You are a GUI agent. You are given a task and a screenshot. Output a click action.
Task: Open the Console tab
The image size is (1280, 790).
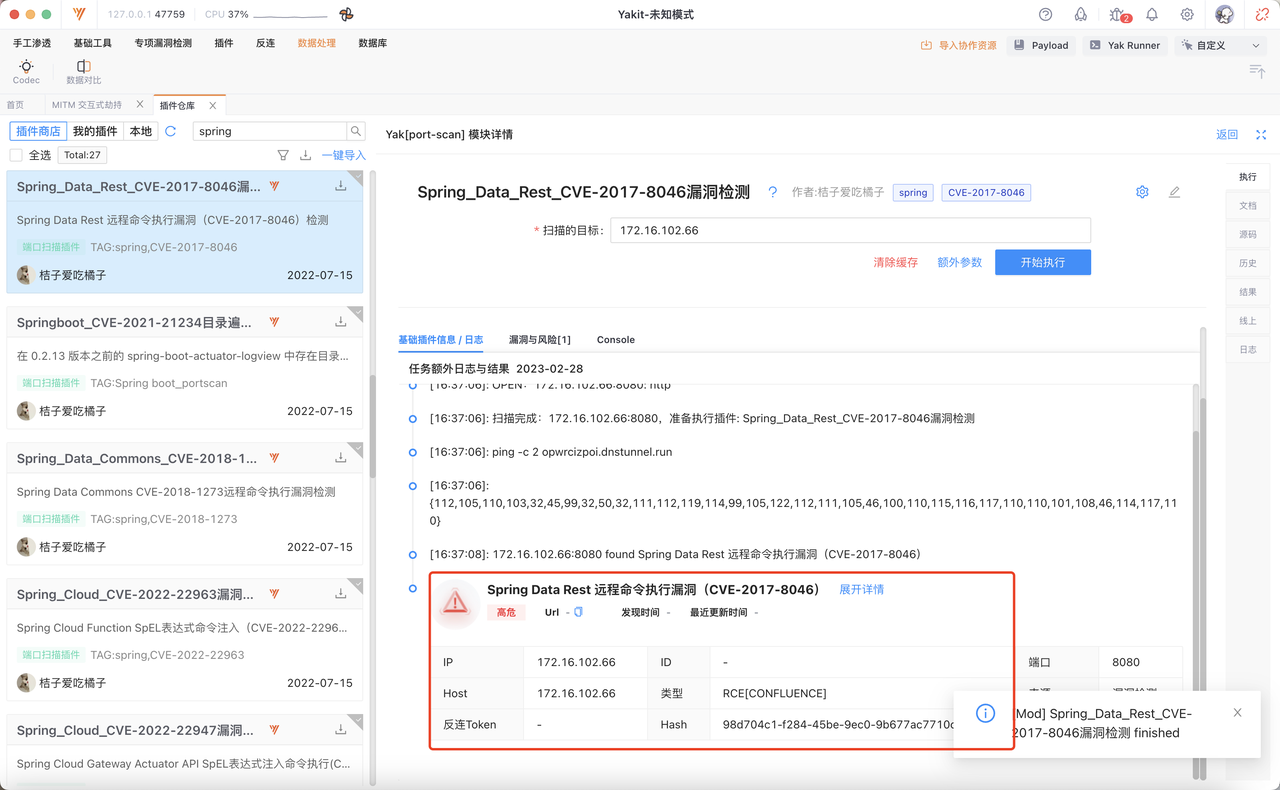(615, 340)
